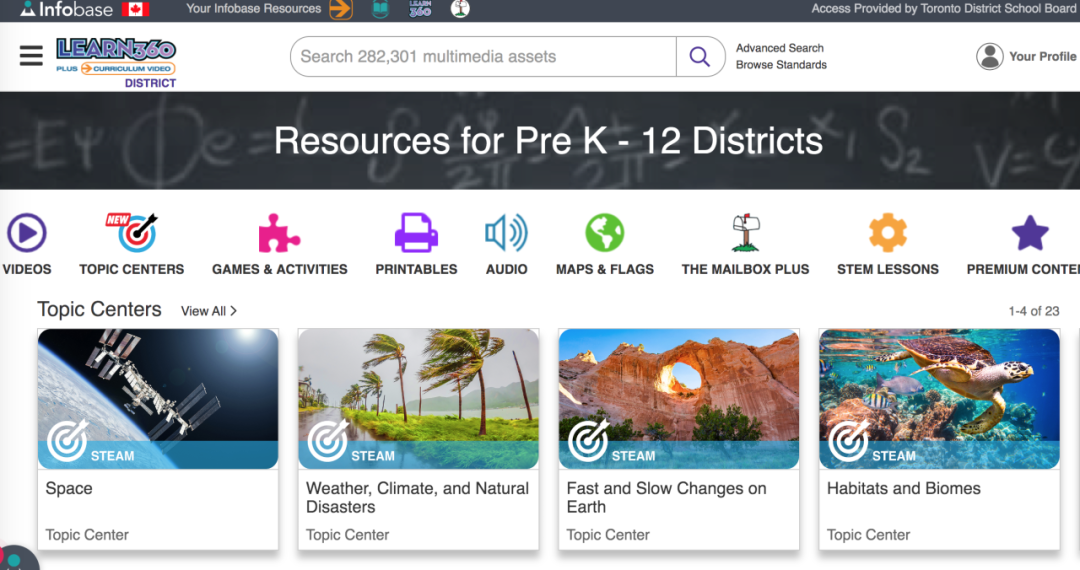Open Your Profile menu

pyautogui.click(x=1026, y=57)
